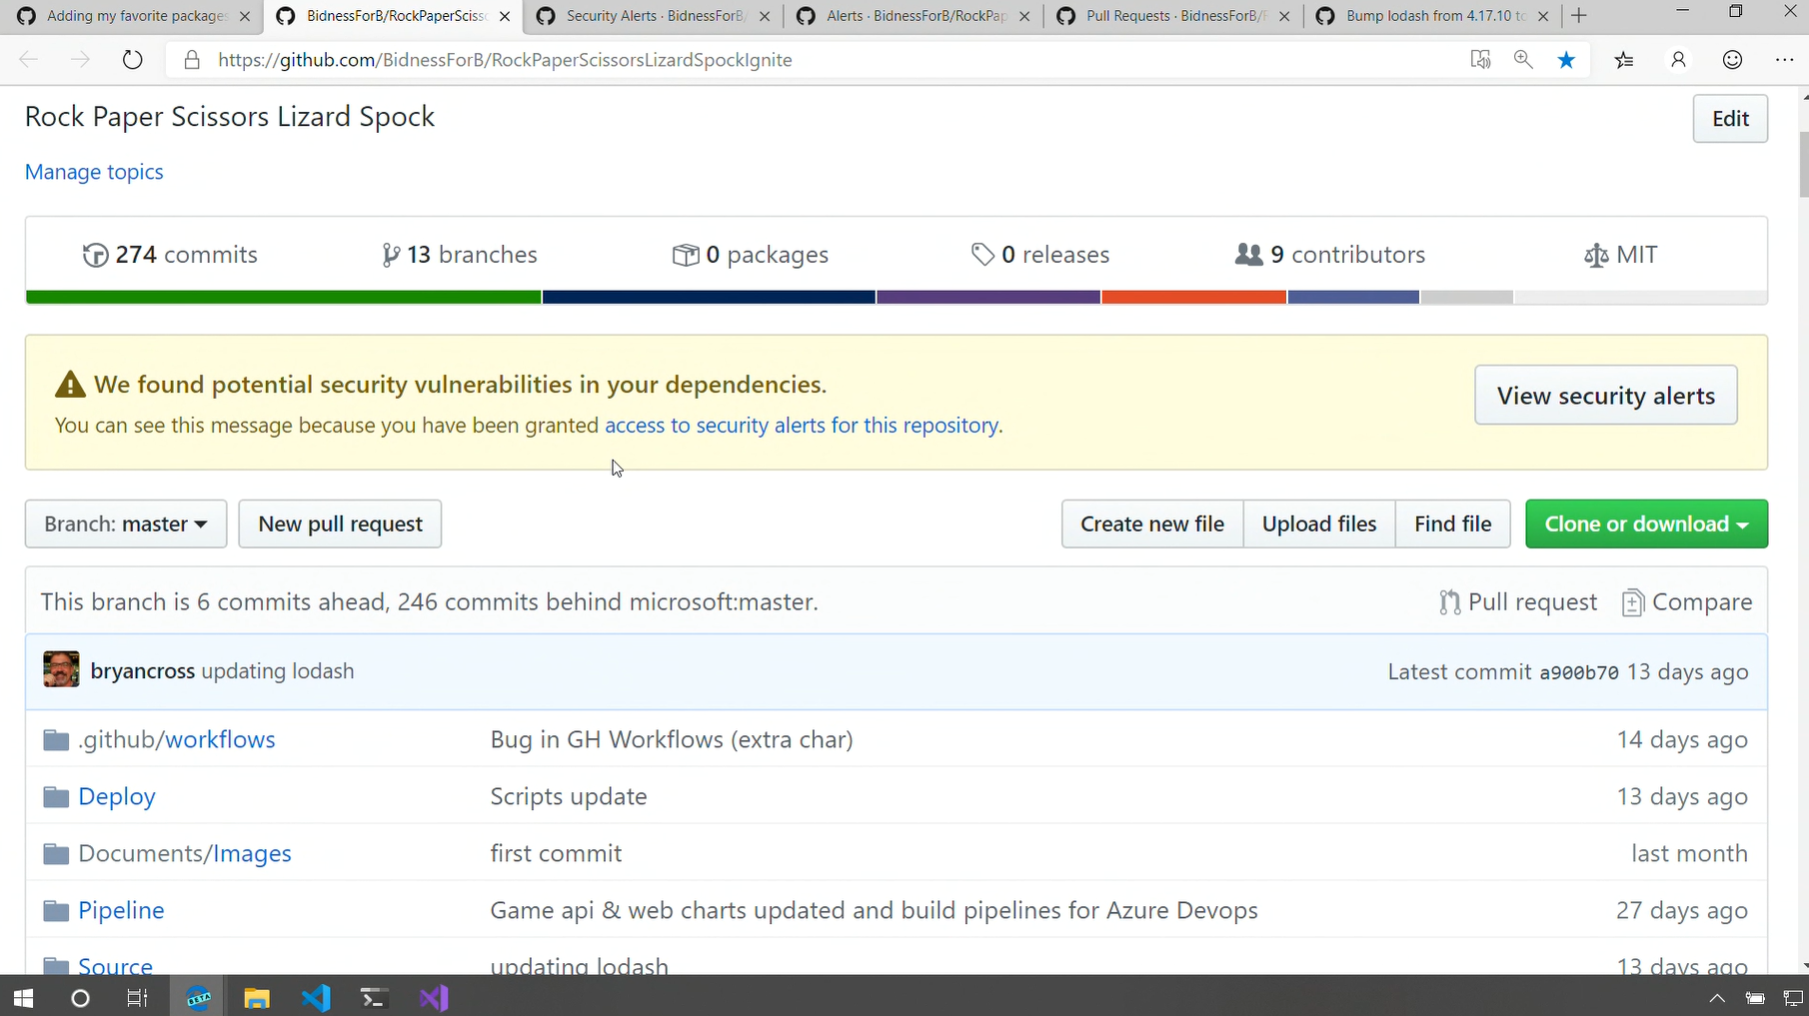Open the Documents/Images folder
The width and height of the screenshot is (1809, 1016).
click(185, 853)
